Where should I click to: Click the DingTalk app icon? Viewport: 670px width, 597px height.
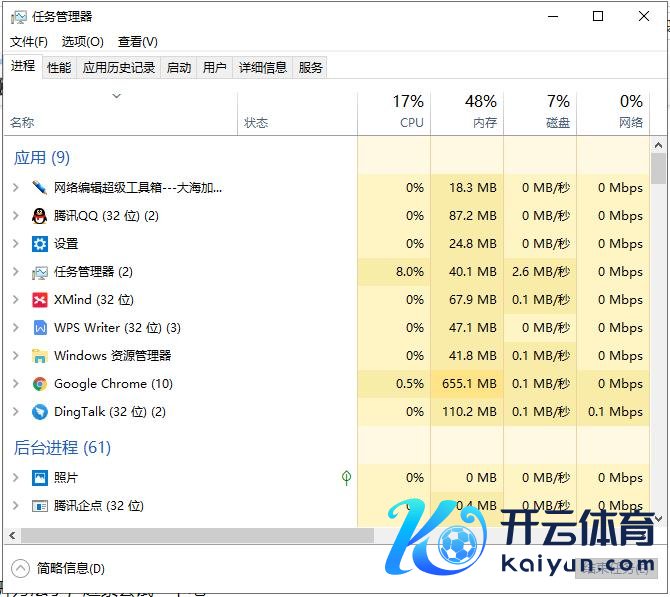40,412
